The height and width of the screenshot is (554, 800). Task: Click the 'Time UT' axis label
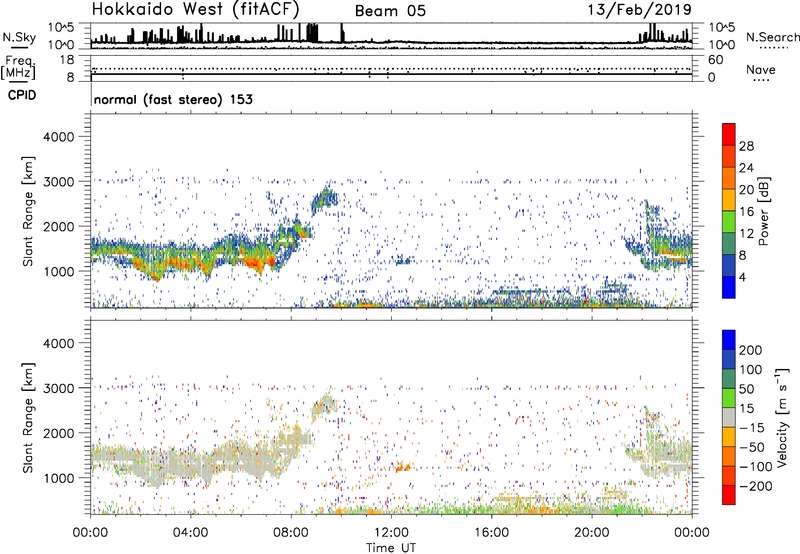click(391, 548)
